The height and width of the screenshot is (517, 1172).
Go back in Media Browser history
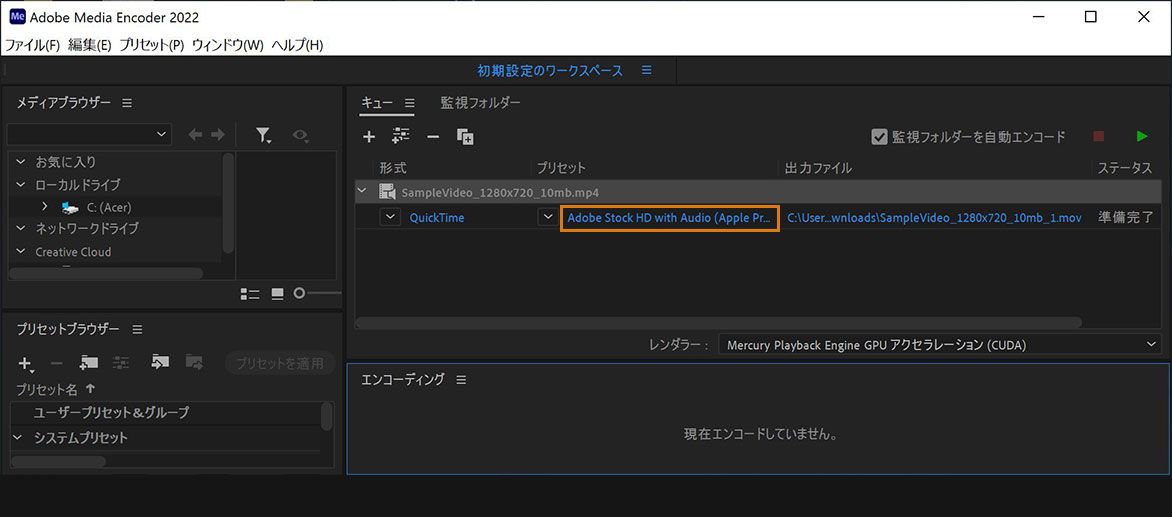[194, 134]
